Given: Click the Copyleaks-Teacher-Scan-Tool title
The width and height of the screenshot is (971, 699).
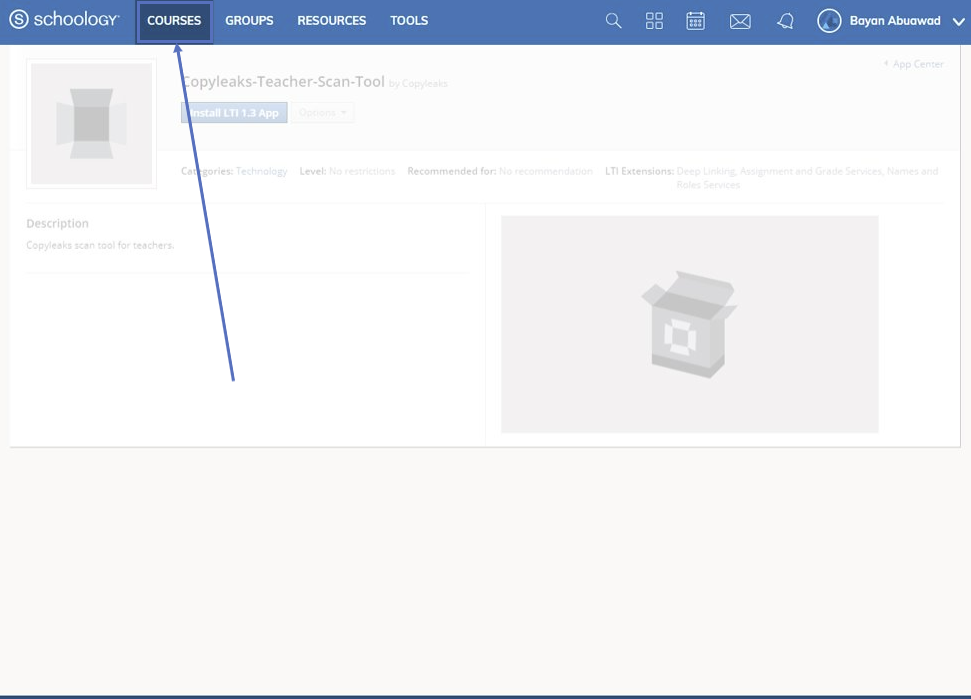Looking at the screenshot, I should 284,82.
